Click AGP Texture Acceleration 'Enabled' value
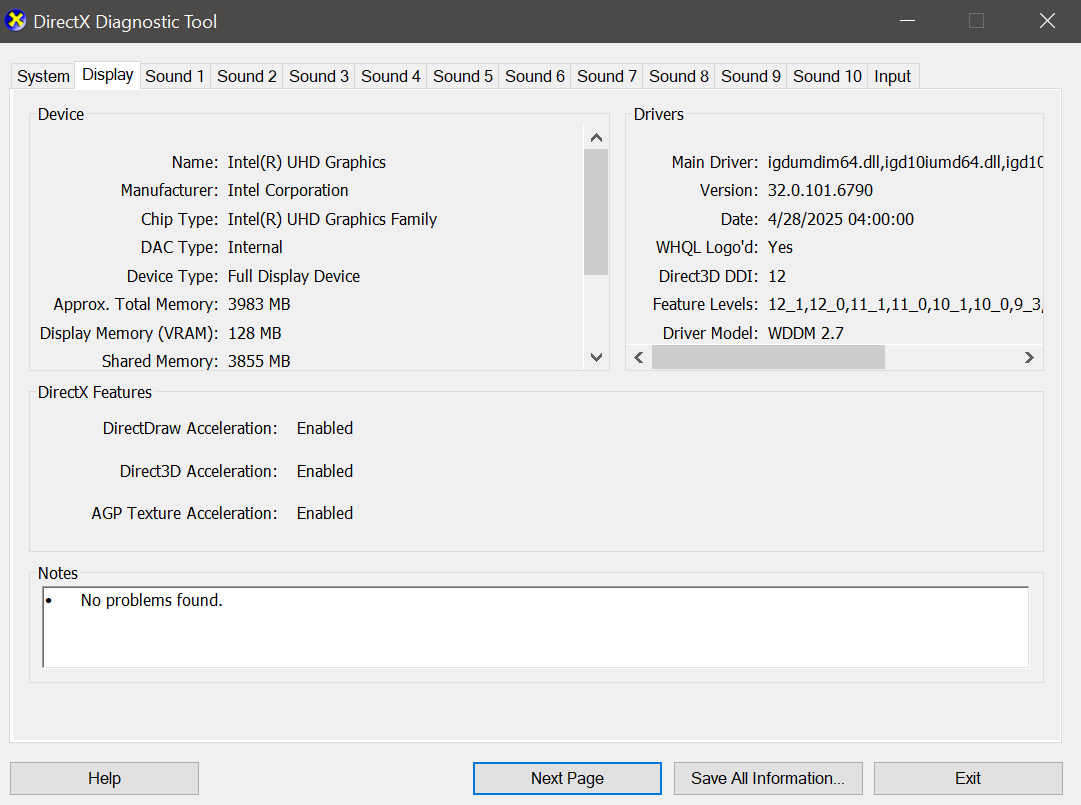Screen dimensions: 1081x805 tap(325, 513)
